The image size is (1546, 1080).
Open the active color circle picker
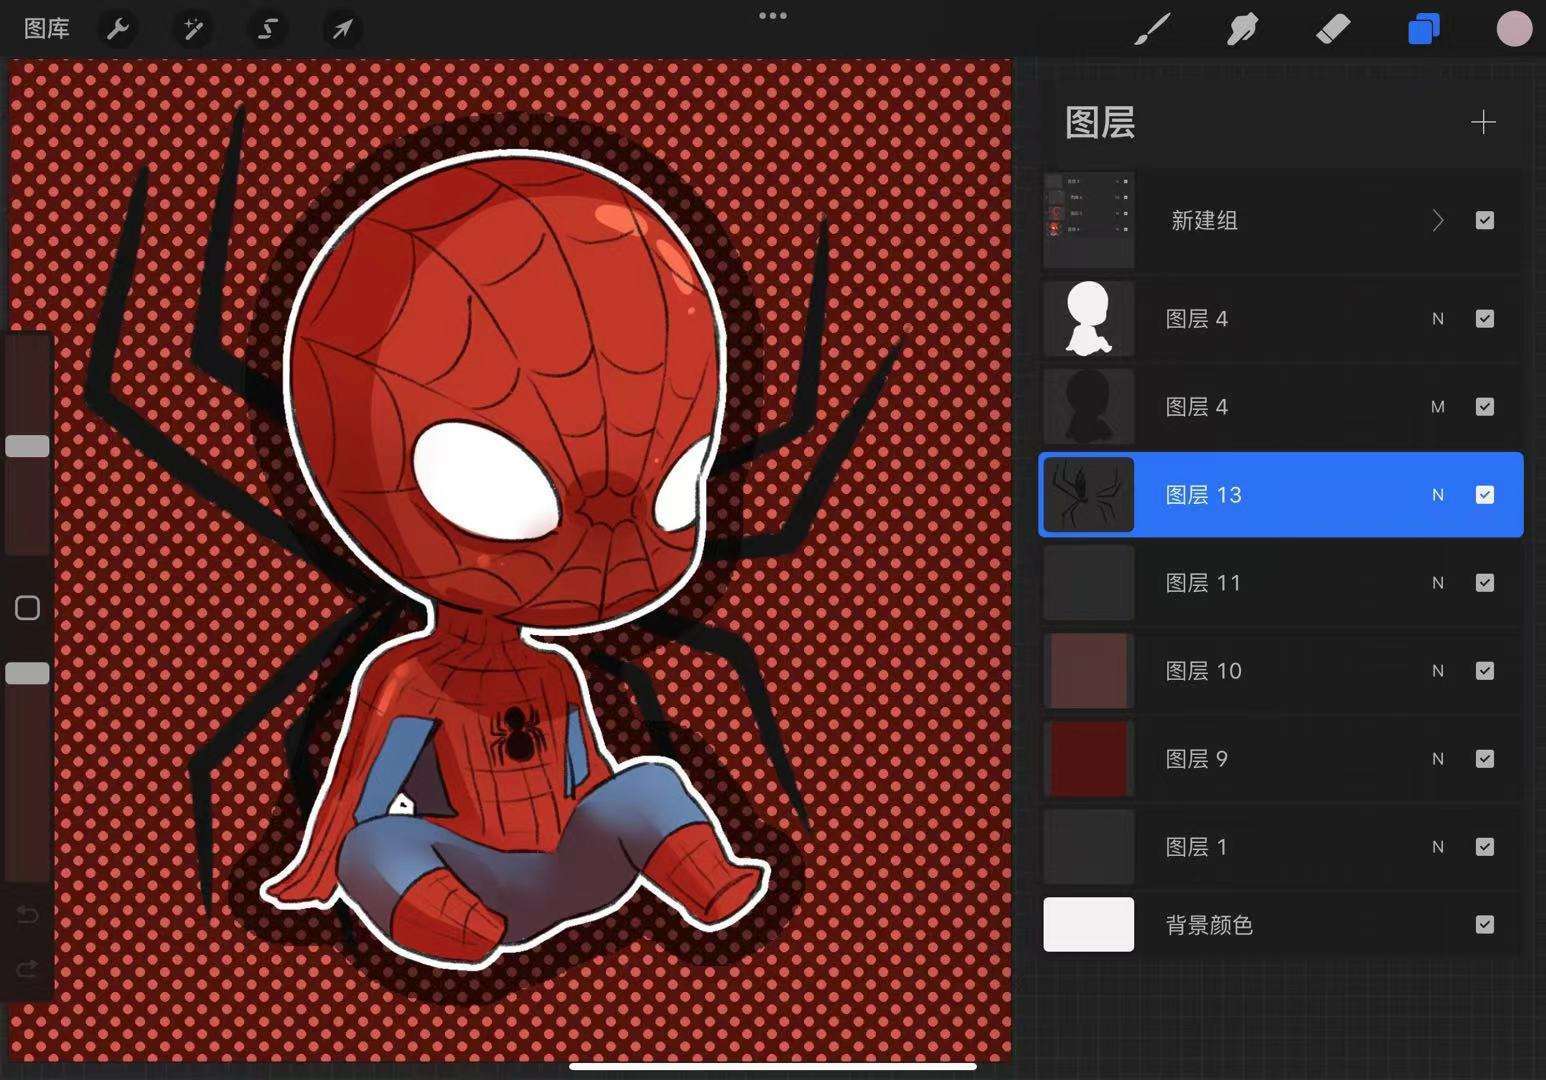(1514, 29)
